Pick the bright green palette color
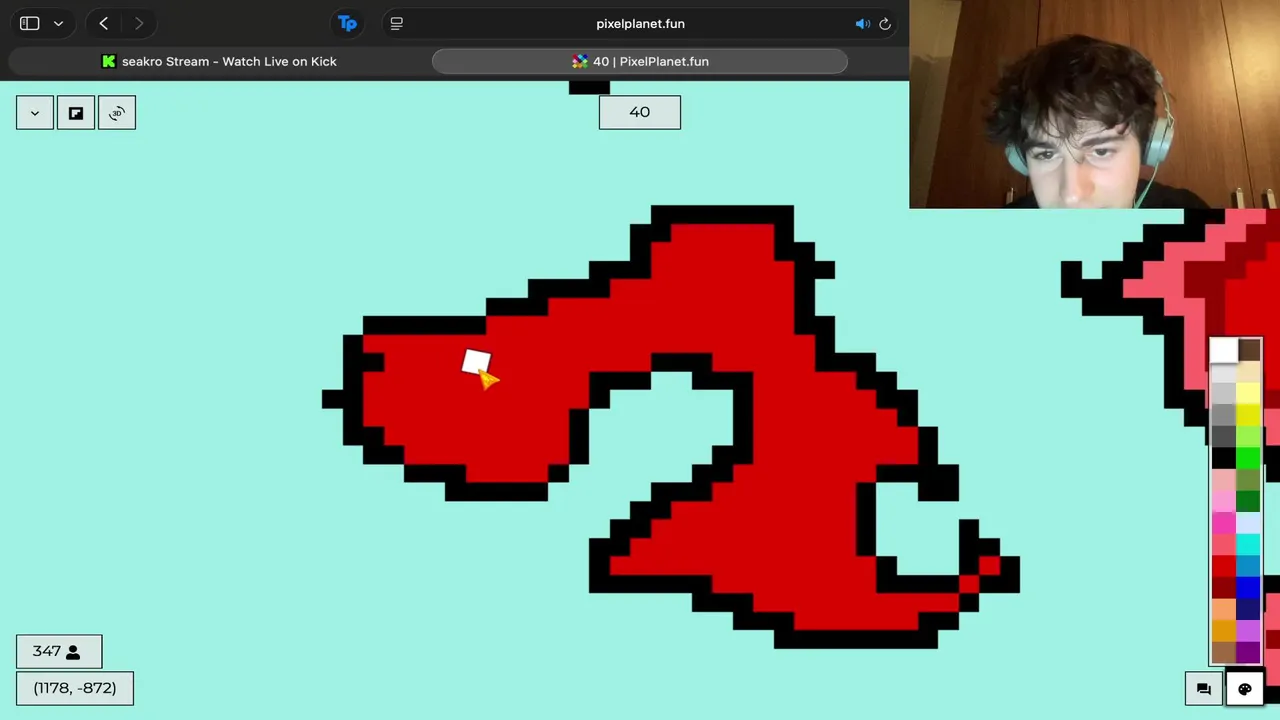1280x720 pixels. [1249, 458]
